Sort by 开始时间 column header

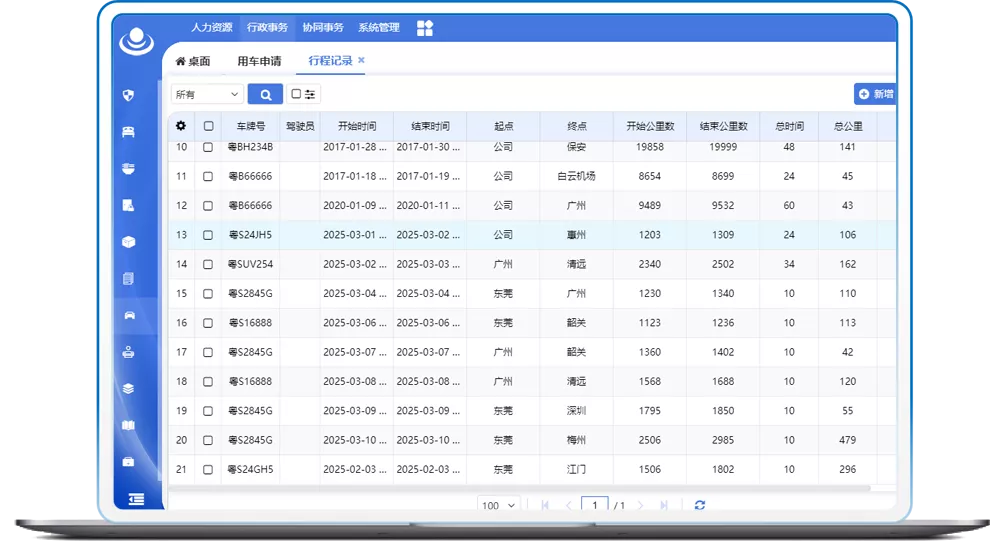(x=357, y=126)
